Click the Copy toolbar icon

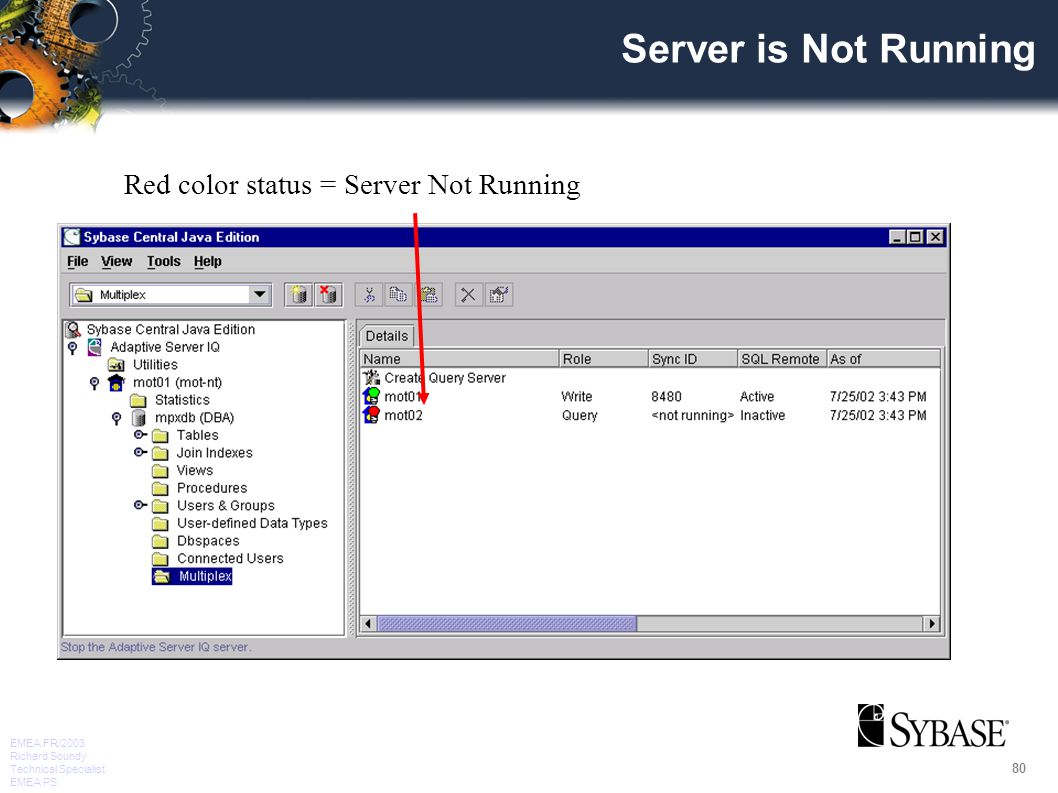[398, 295]
